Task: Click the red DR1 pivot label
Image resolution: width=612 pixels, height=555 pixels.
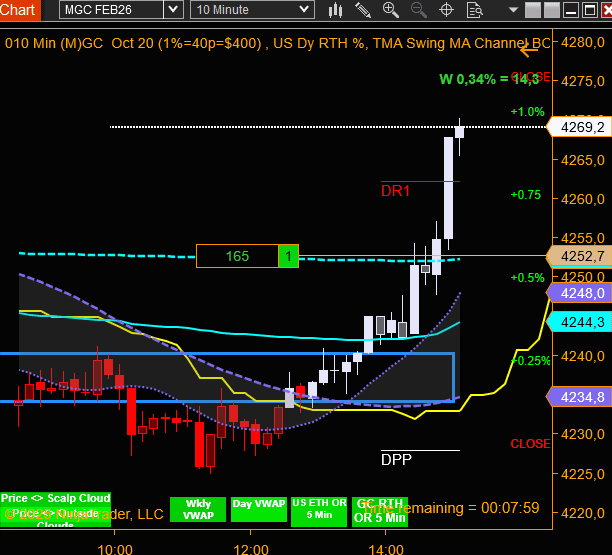Action: (395, 191)
